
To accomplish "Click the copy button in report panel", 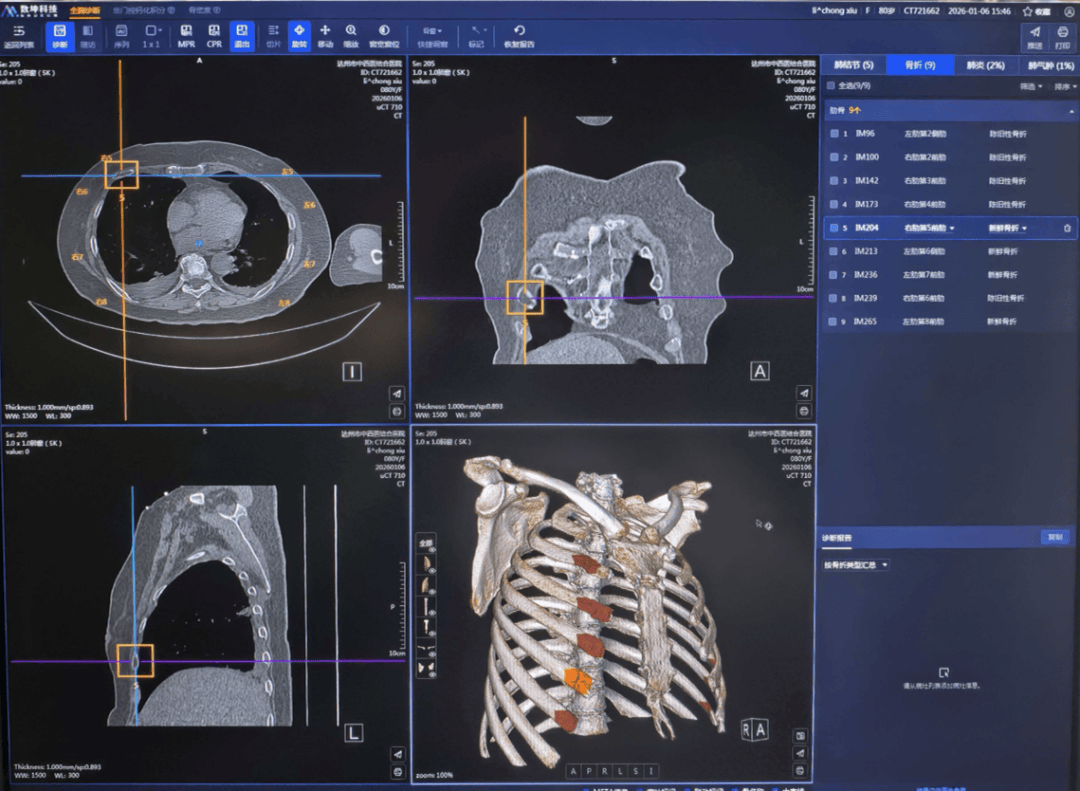I will pos(1055,537).
